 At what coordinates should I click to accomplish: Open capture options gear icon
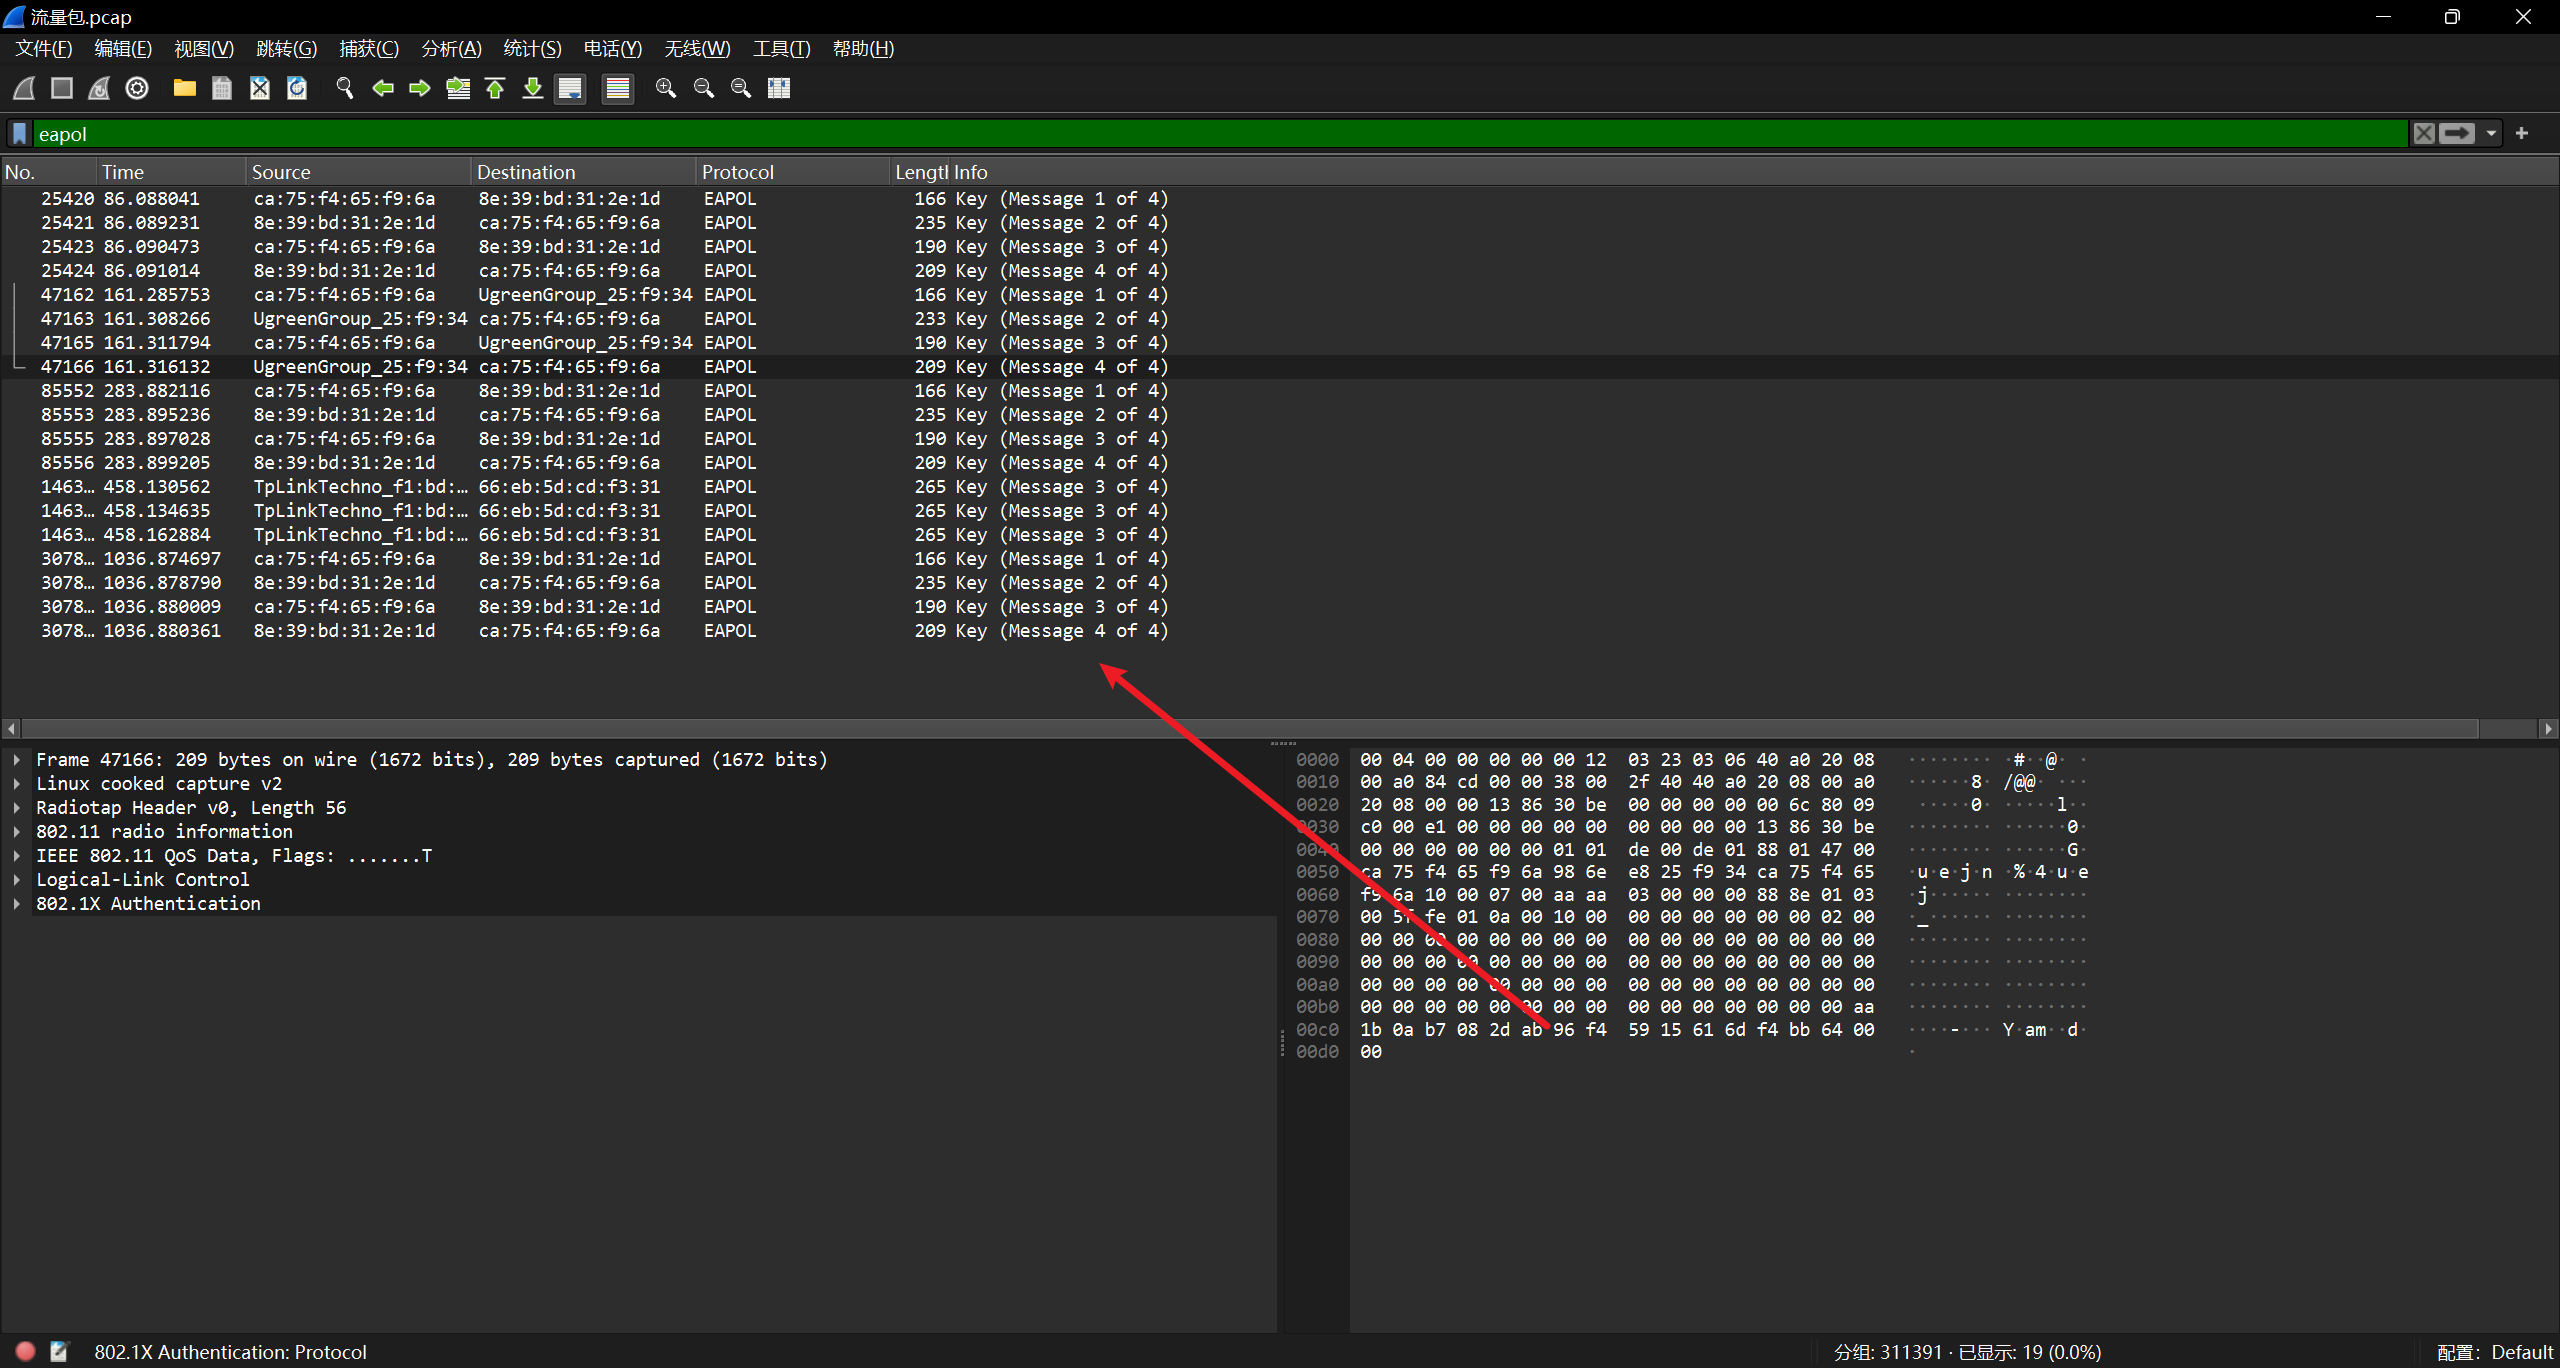click(137, 88)
